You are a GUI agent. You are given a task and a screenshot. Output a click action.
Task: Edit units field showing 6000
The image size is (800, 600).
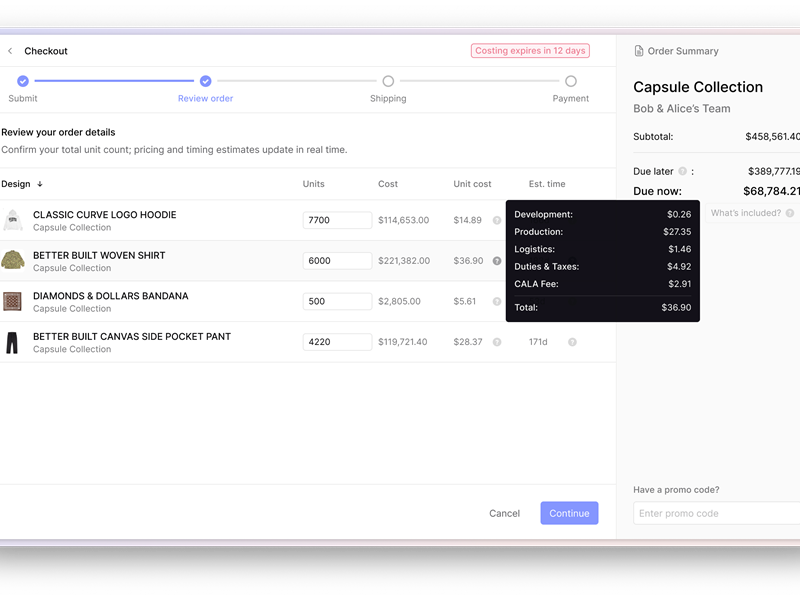tap(337, 261)
